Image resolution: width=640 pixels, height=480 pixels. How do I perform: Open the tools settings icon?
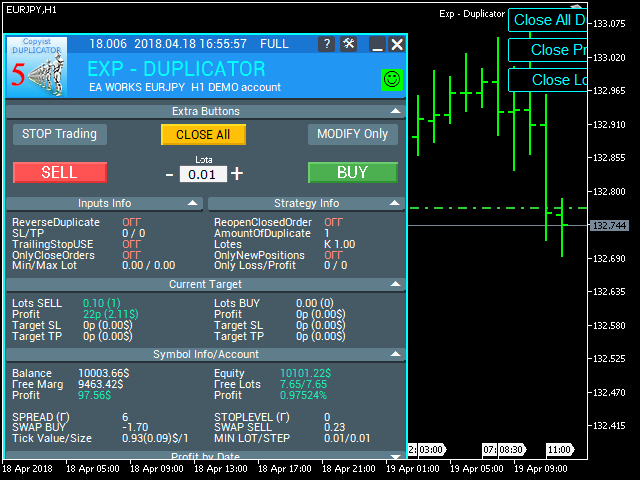pyautogui.click(x=349, y=44)
